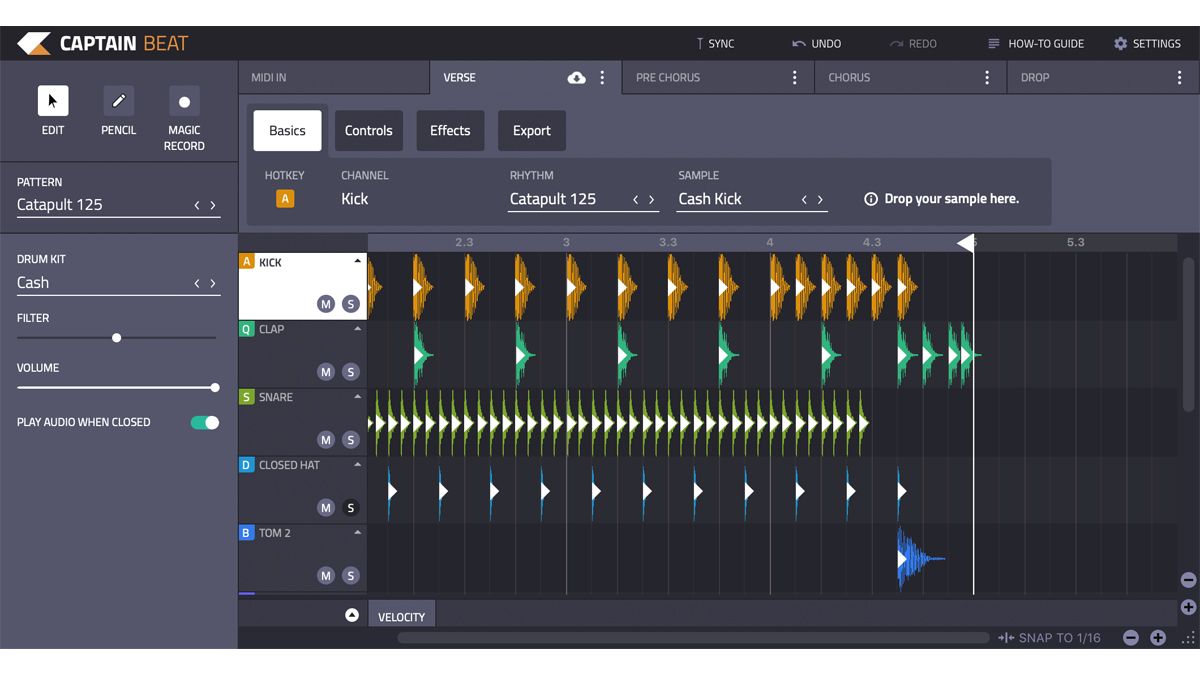The image size is (1200, 675).
Task: Click the vertical zoom out minus icon
Action: click(1188, 580)
